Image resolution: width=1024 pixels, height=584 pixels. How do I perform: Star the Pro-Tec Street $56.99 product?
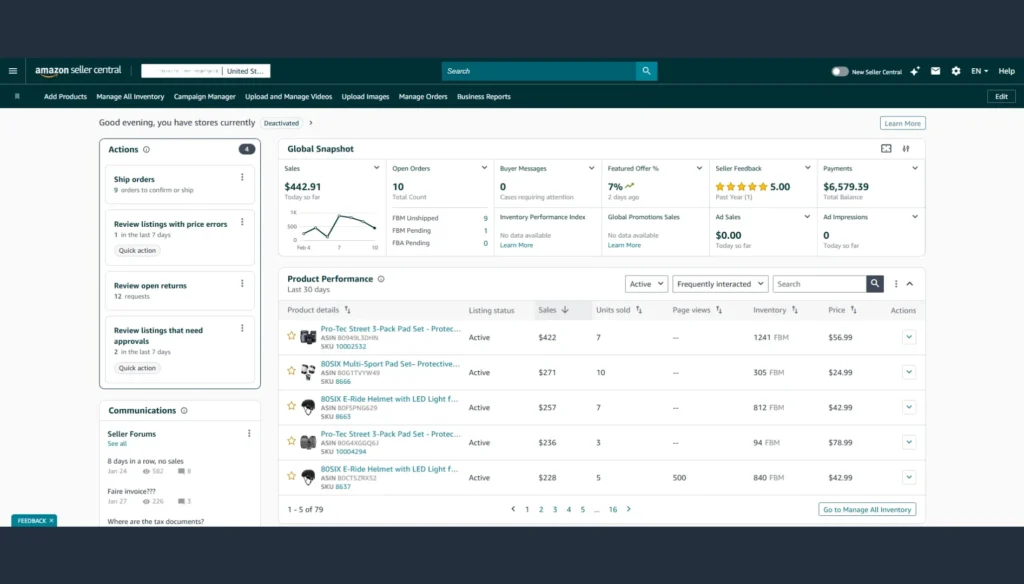[x=292, y=336]
